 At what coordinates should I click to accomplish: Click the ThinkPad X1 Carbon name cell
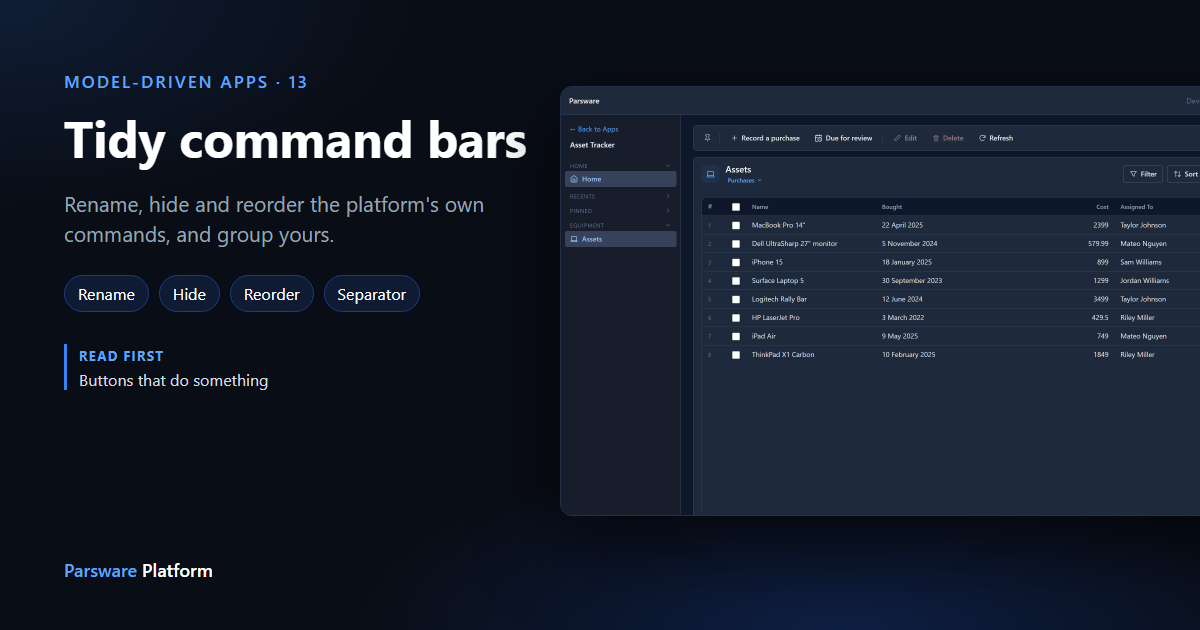[x=783, y=355]
